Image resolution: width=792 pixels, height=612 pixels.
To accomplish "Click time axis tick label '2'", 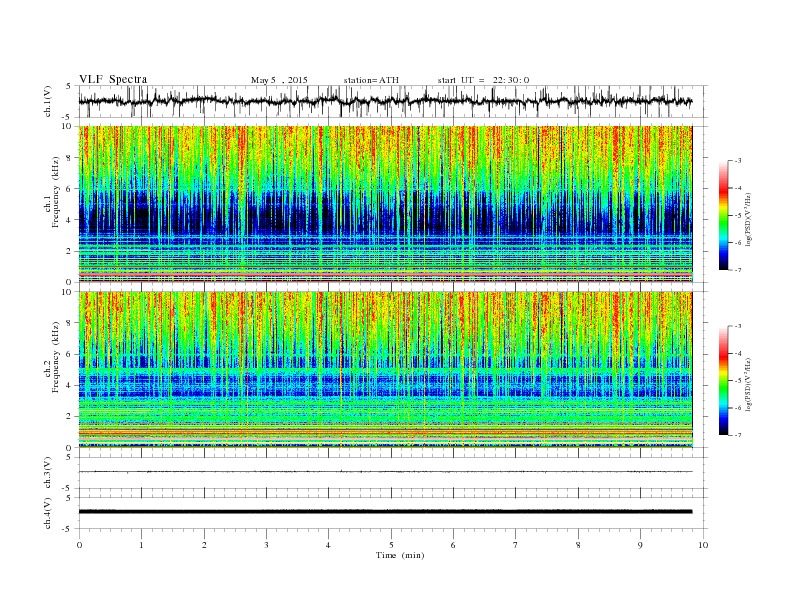I will pos(204,545).
